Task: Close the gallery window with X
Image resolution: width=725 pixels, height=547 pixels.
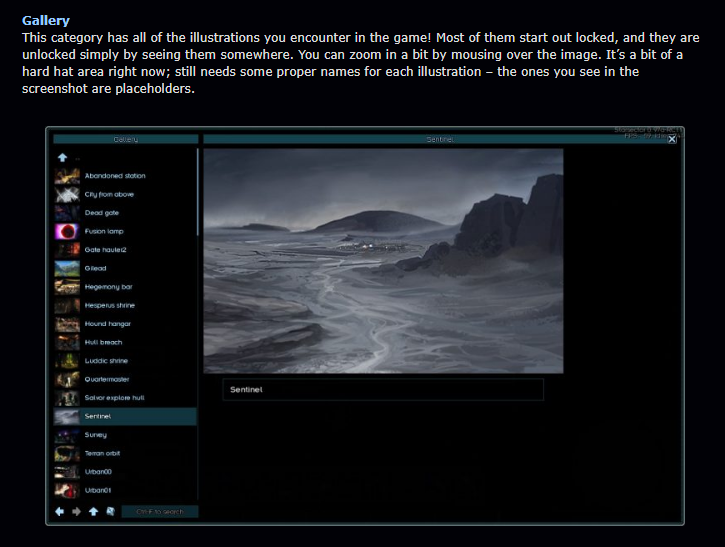Action: pyautogui.click(x=672, y=140)
